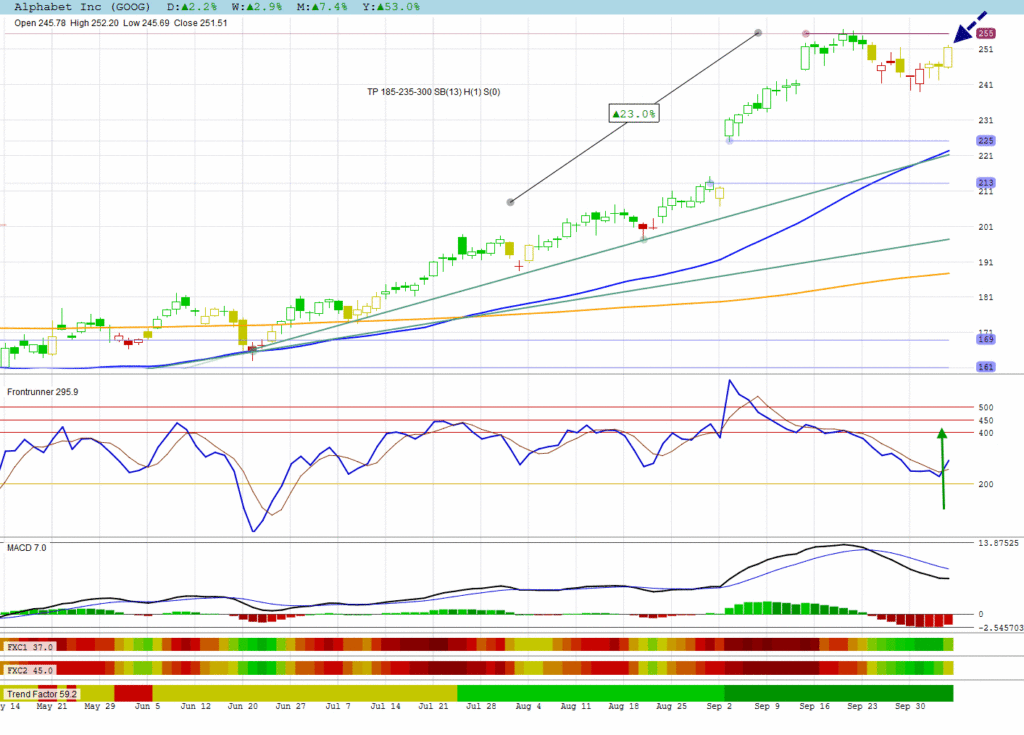
Task: Click the FXC1 37.0 heatmap label
Action: (x=29, y=647)
